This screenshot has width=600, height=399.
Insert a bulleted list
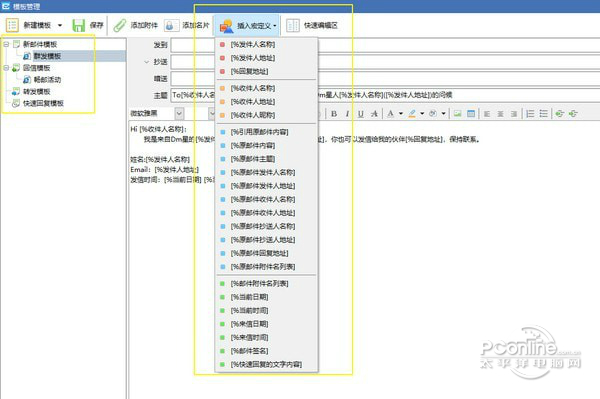pyautogui.click(x=543, y=114)
